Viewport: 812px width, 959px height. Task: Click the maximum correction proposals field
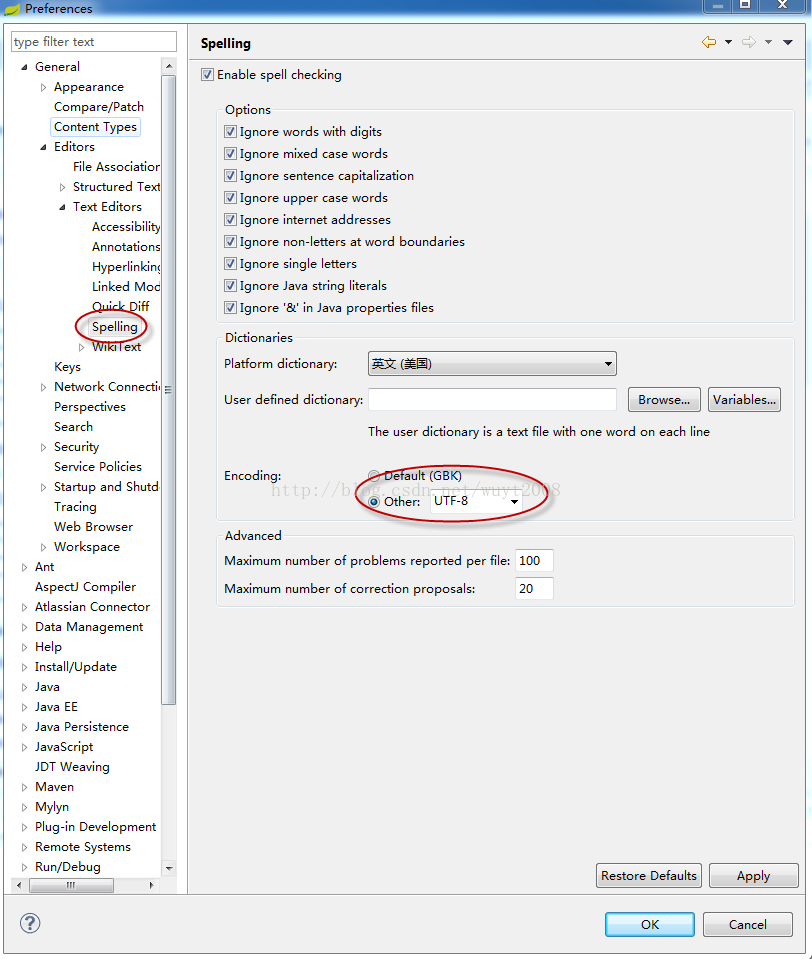tap(534, 589)
